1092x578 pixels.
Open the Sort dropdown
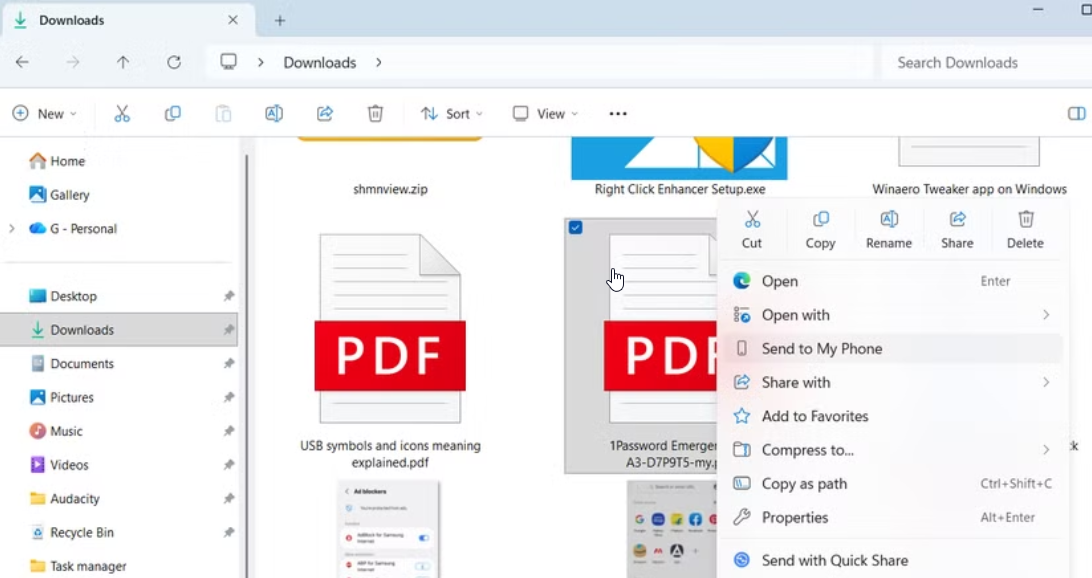pos(452,114)
